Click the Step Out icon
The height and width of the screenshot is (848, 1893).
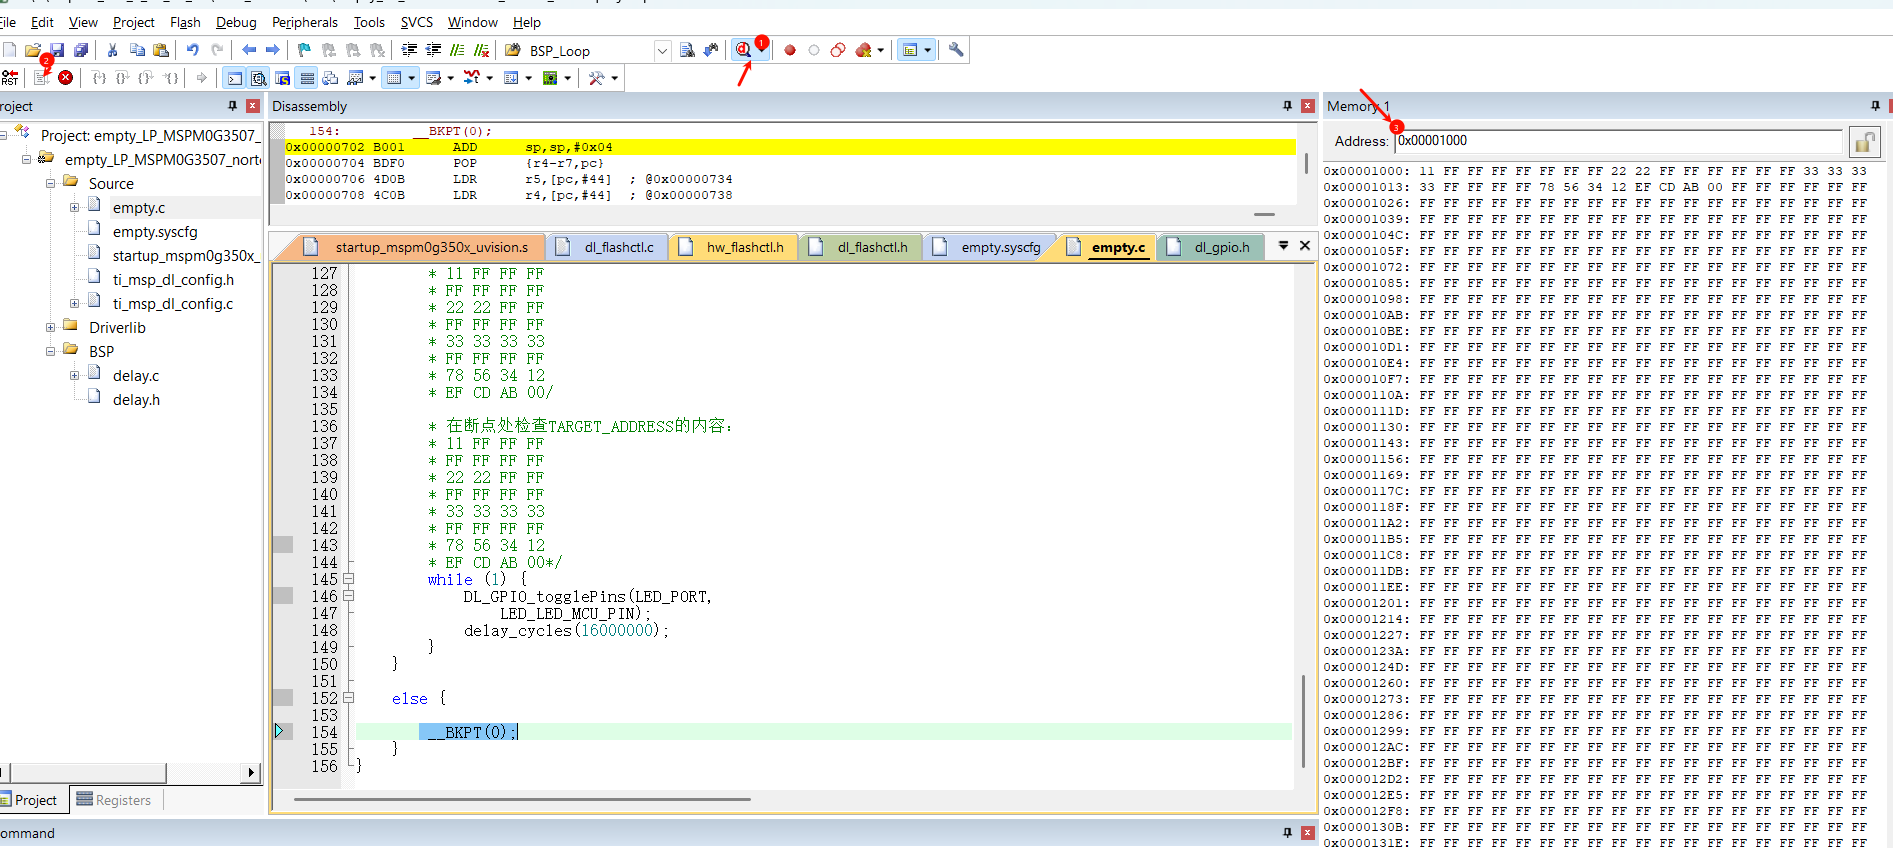pyautogui.click(x=147, y=78)
